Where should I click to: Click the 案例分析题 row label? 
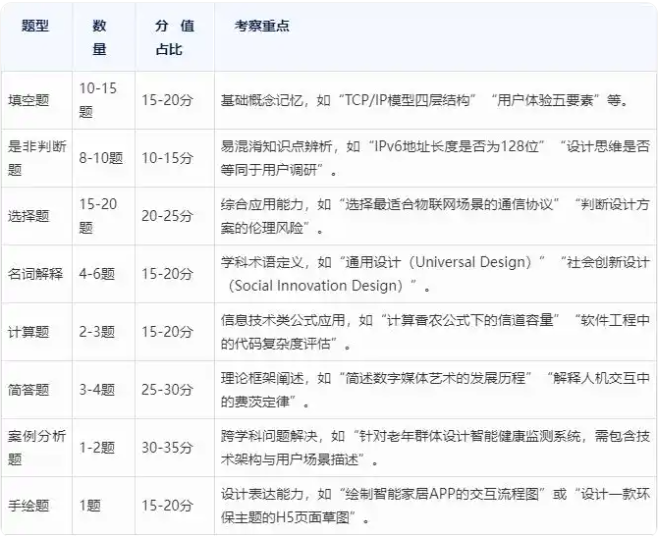(x=36, y=447)
